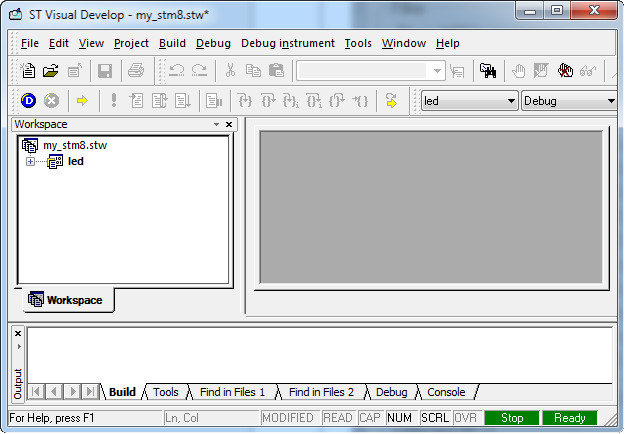The height and width of the screenshot is (434, 625).
Task: Open the Debug configuration dropdown
Action: [611, 101]
